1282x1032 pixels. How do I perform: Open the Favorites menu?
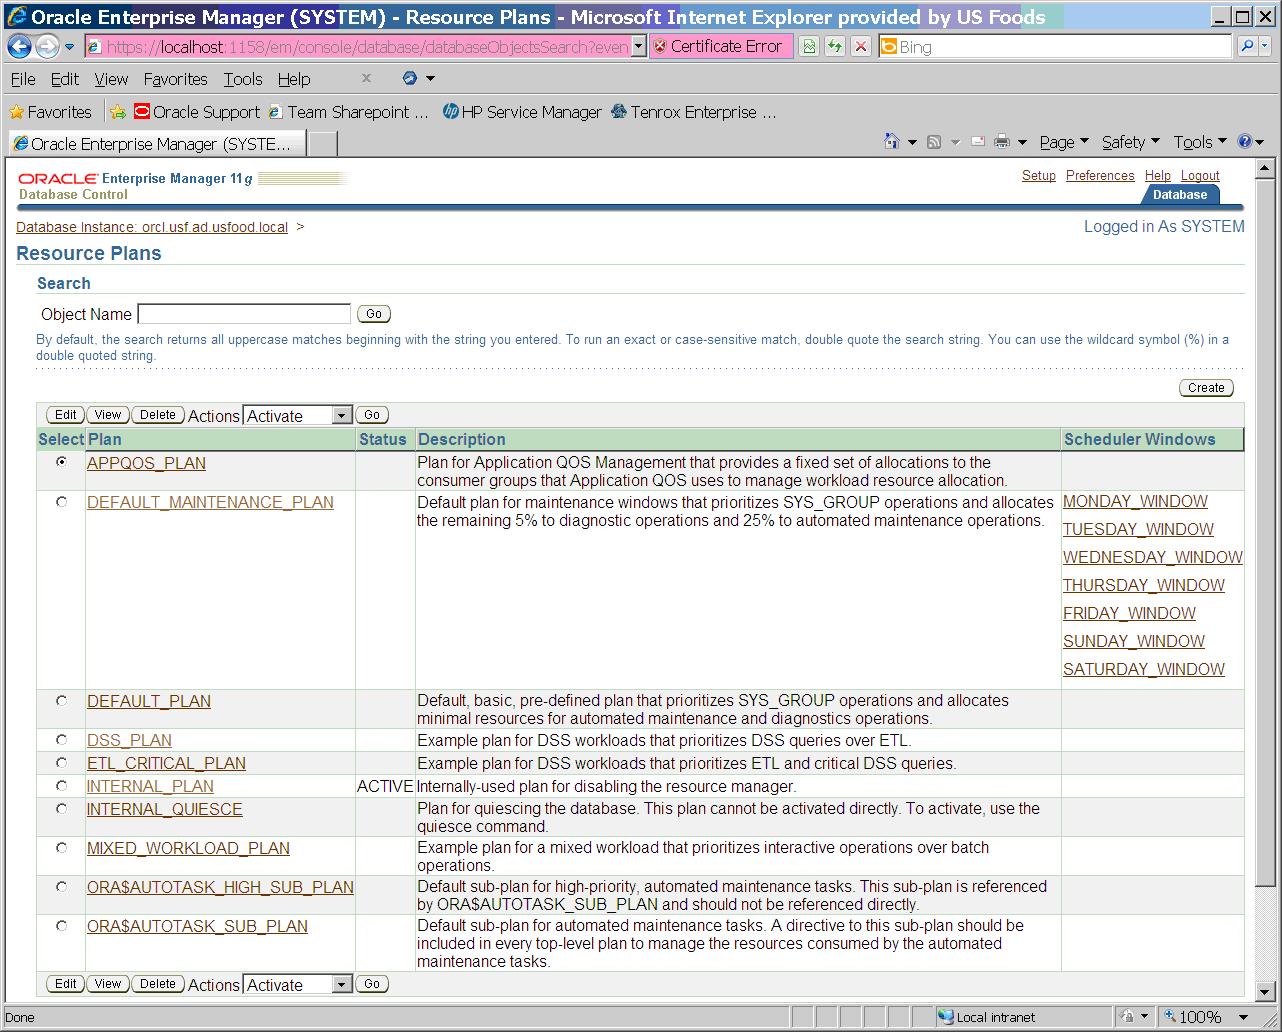click(175, 79)
